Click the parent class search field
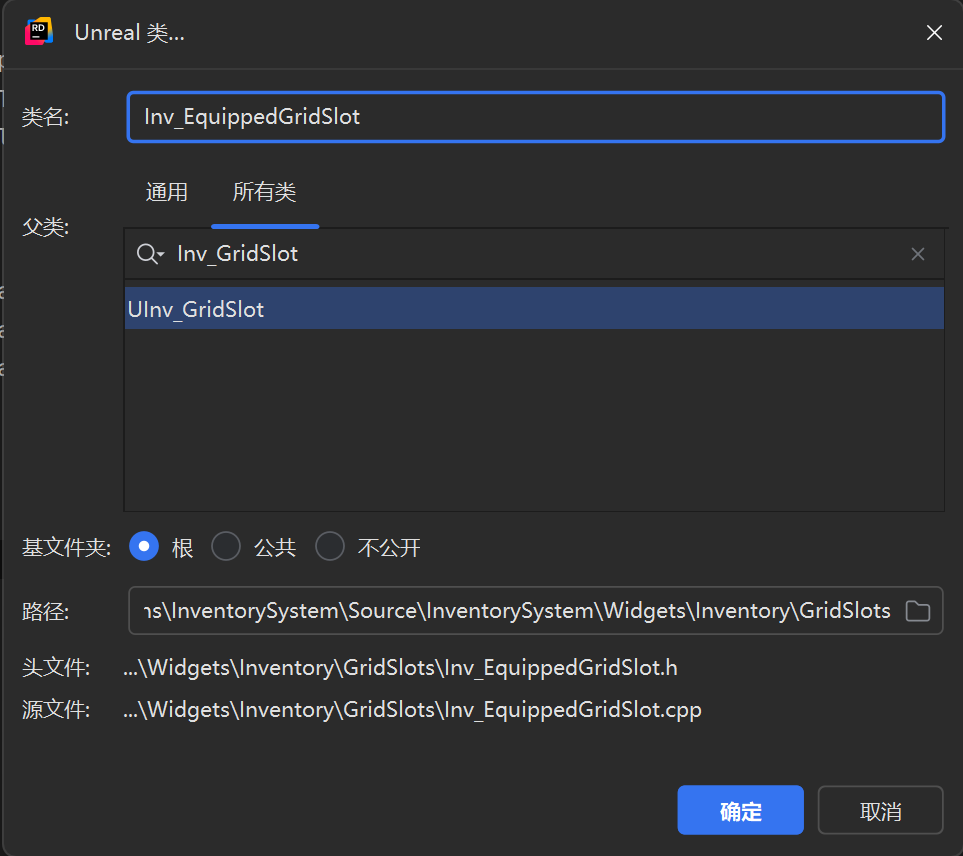 tap(530, 254)
